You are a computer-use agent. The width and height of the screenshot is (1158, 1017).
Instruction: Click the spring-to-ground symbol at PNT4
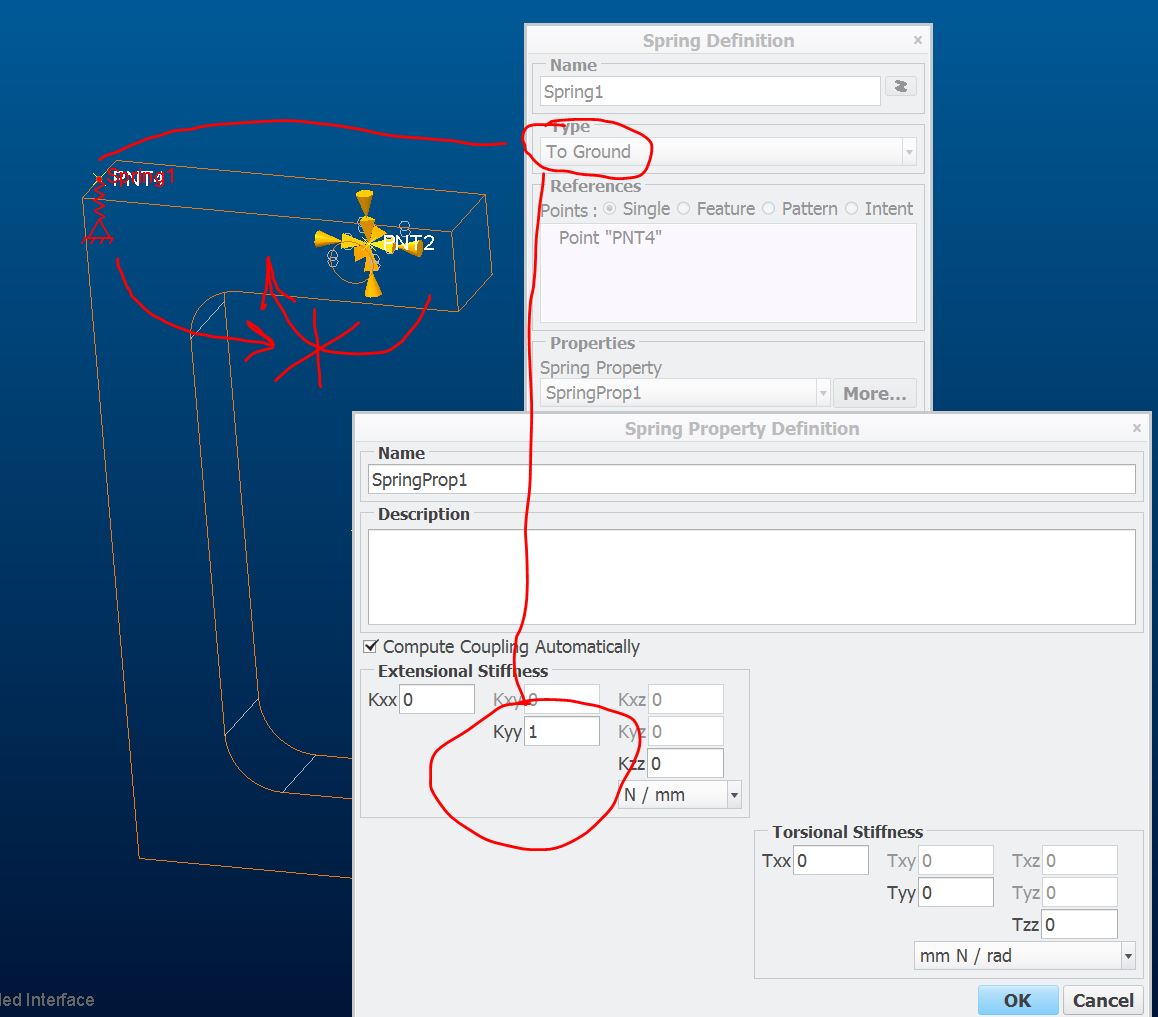coord(99,212)
